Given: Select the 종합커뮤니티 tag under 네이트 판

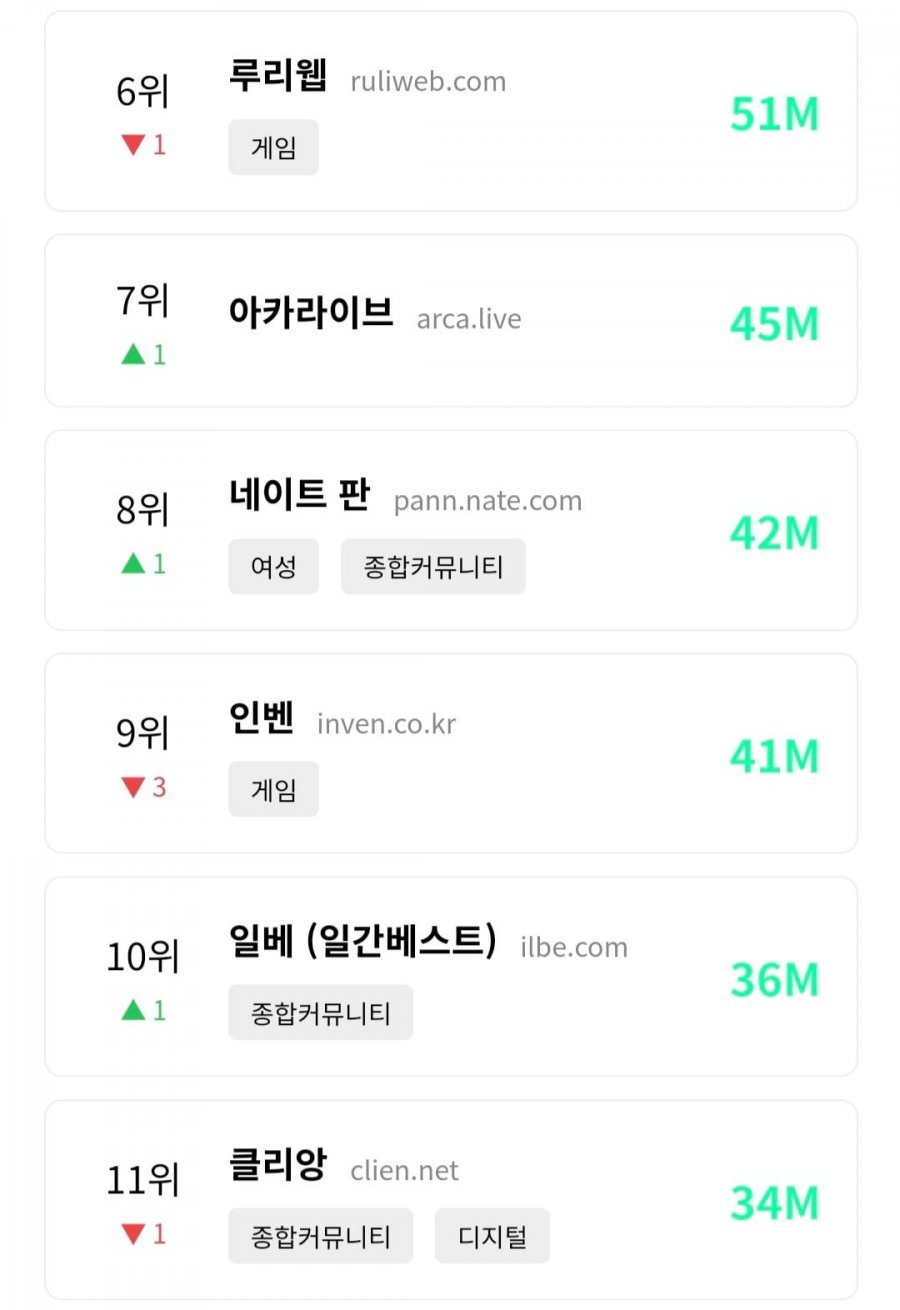Looking at the screenshot, I should (x=433, y=567).
